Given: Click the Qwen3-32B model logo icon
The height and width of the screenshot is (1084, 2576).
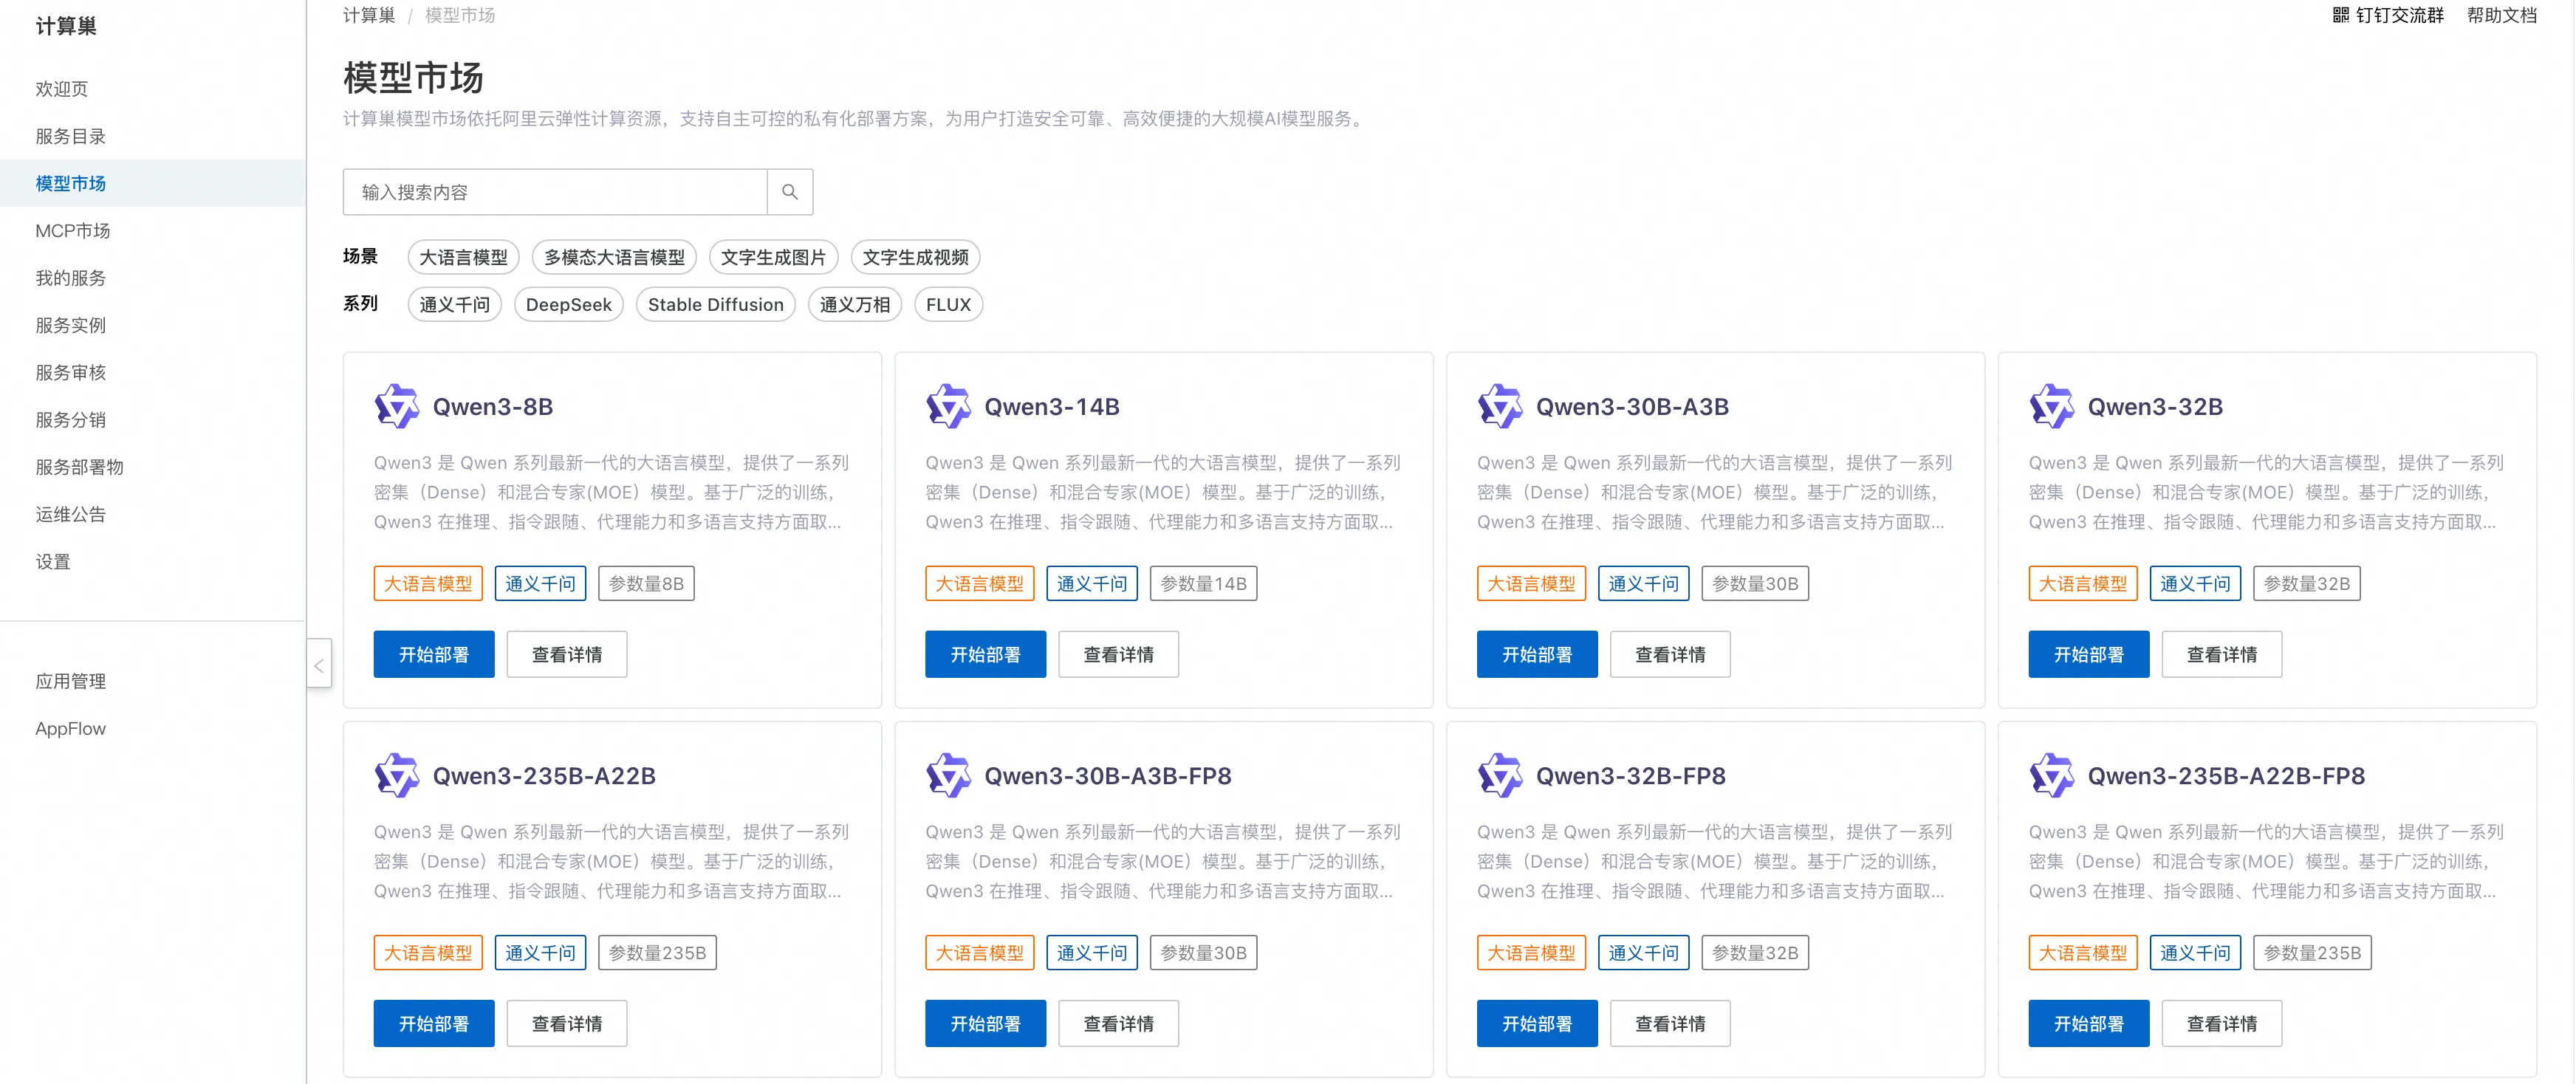Looking at the screenshot, I should point(2050,406).
